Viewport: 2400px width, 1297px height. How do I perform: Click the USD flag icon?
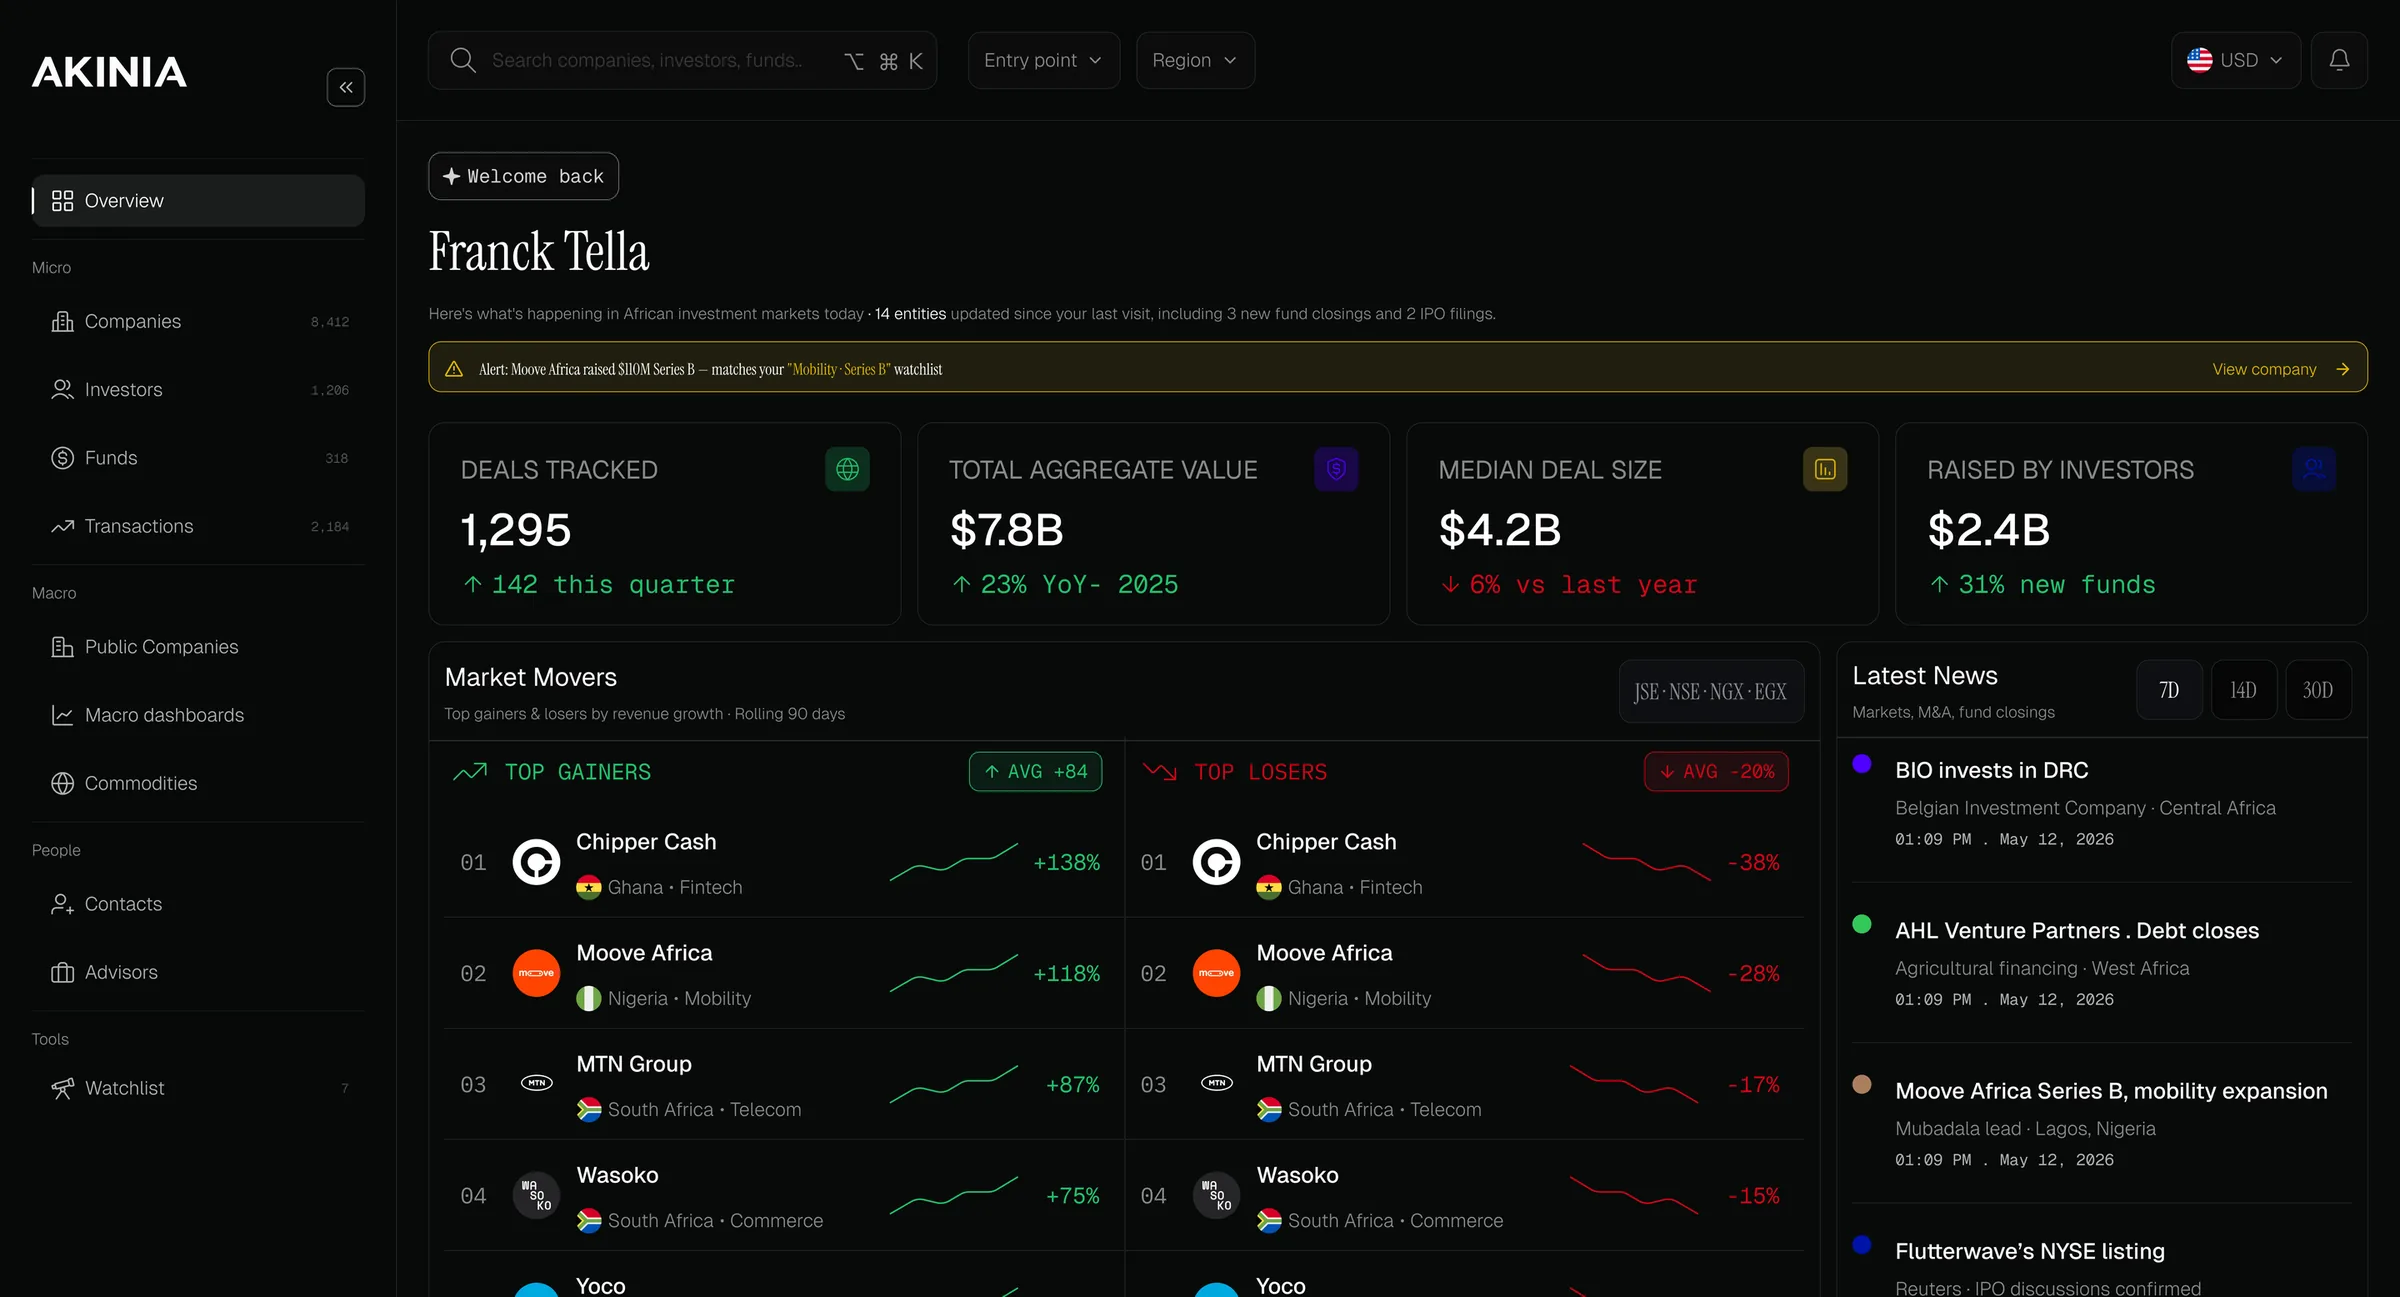[x=2199, y=60]
